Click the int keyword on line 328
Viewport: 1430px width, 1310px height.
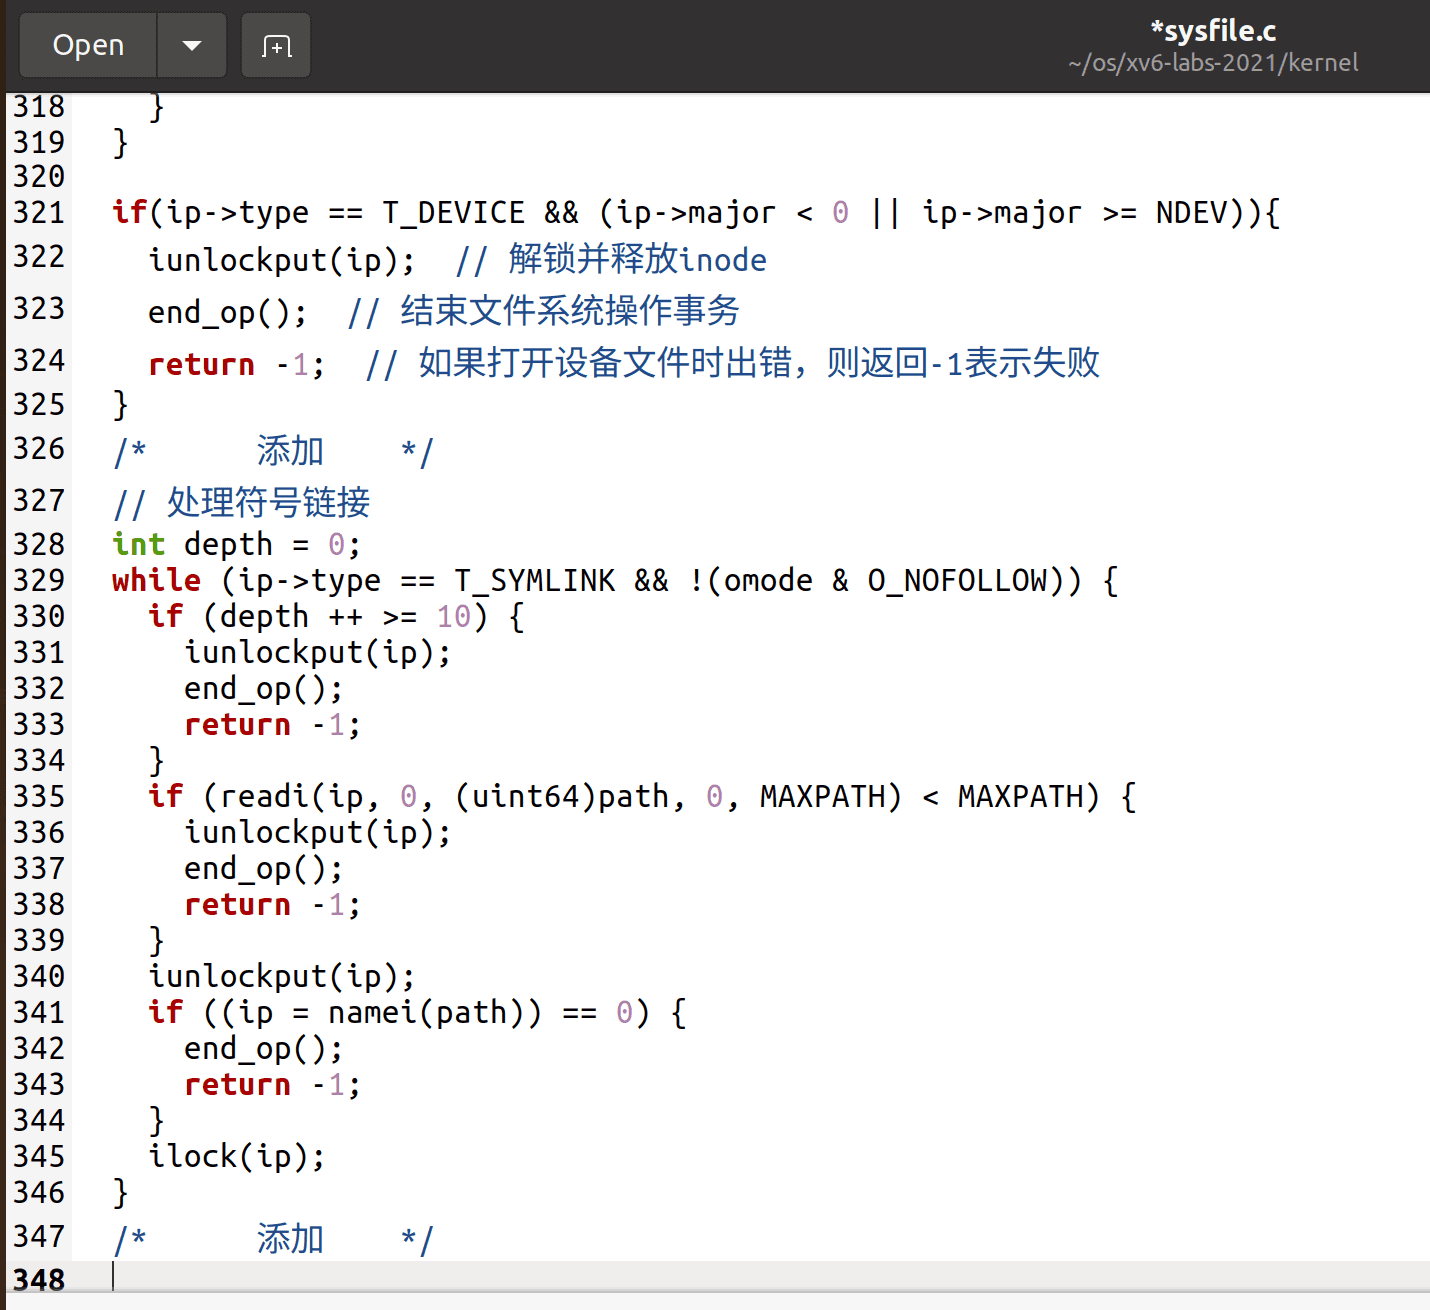click(x=138, y=544)
